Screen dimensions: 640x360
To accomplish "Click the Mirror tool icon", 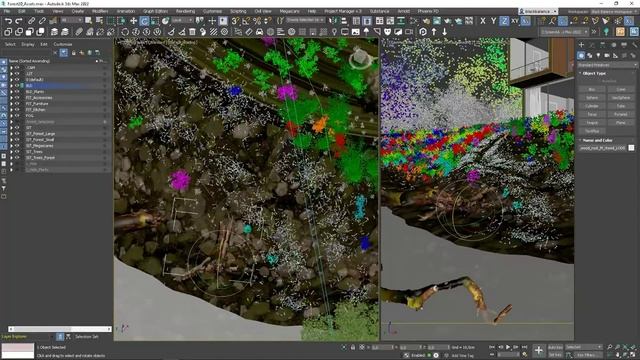I will [333, 20].
